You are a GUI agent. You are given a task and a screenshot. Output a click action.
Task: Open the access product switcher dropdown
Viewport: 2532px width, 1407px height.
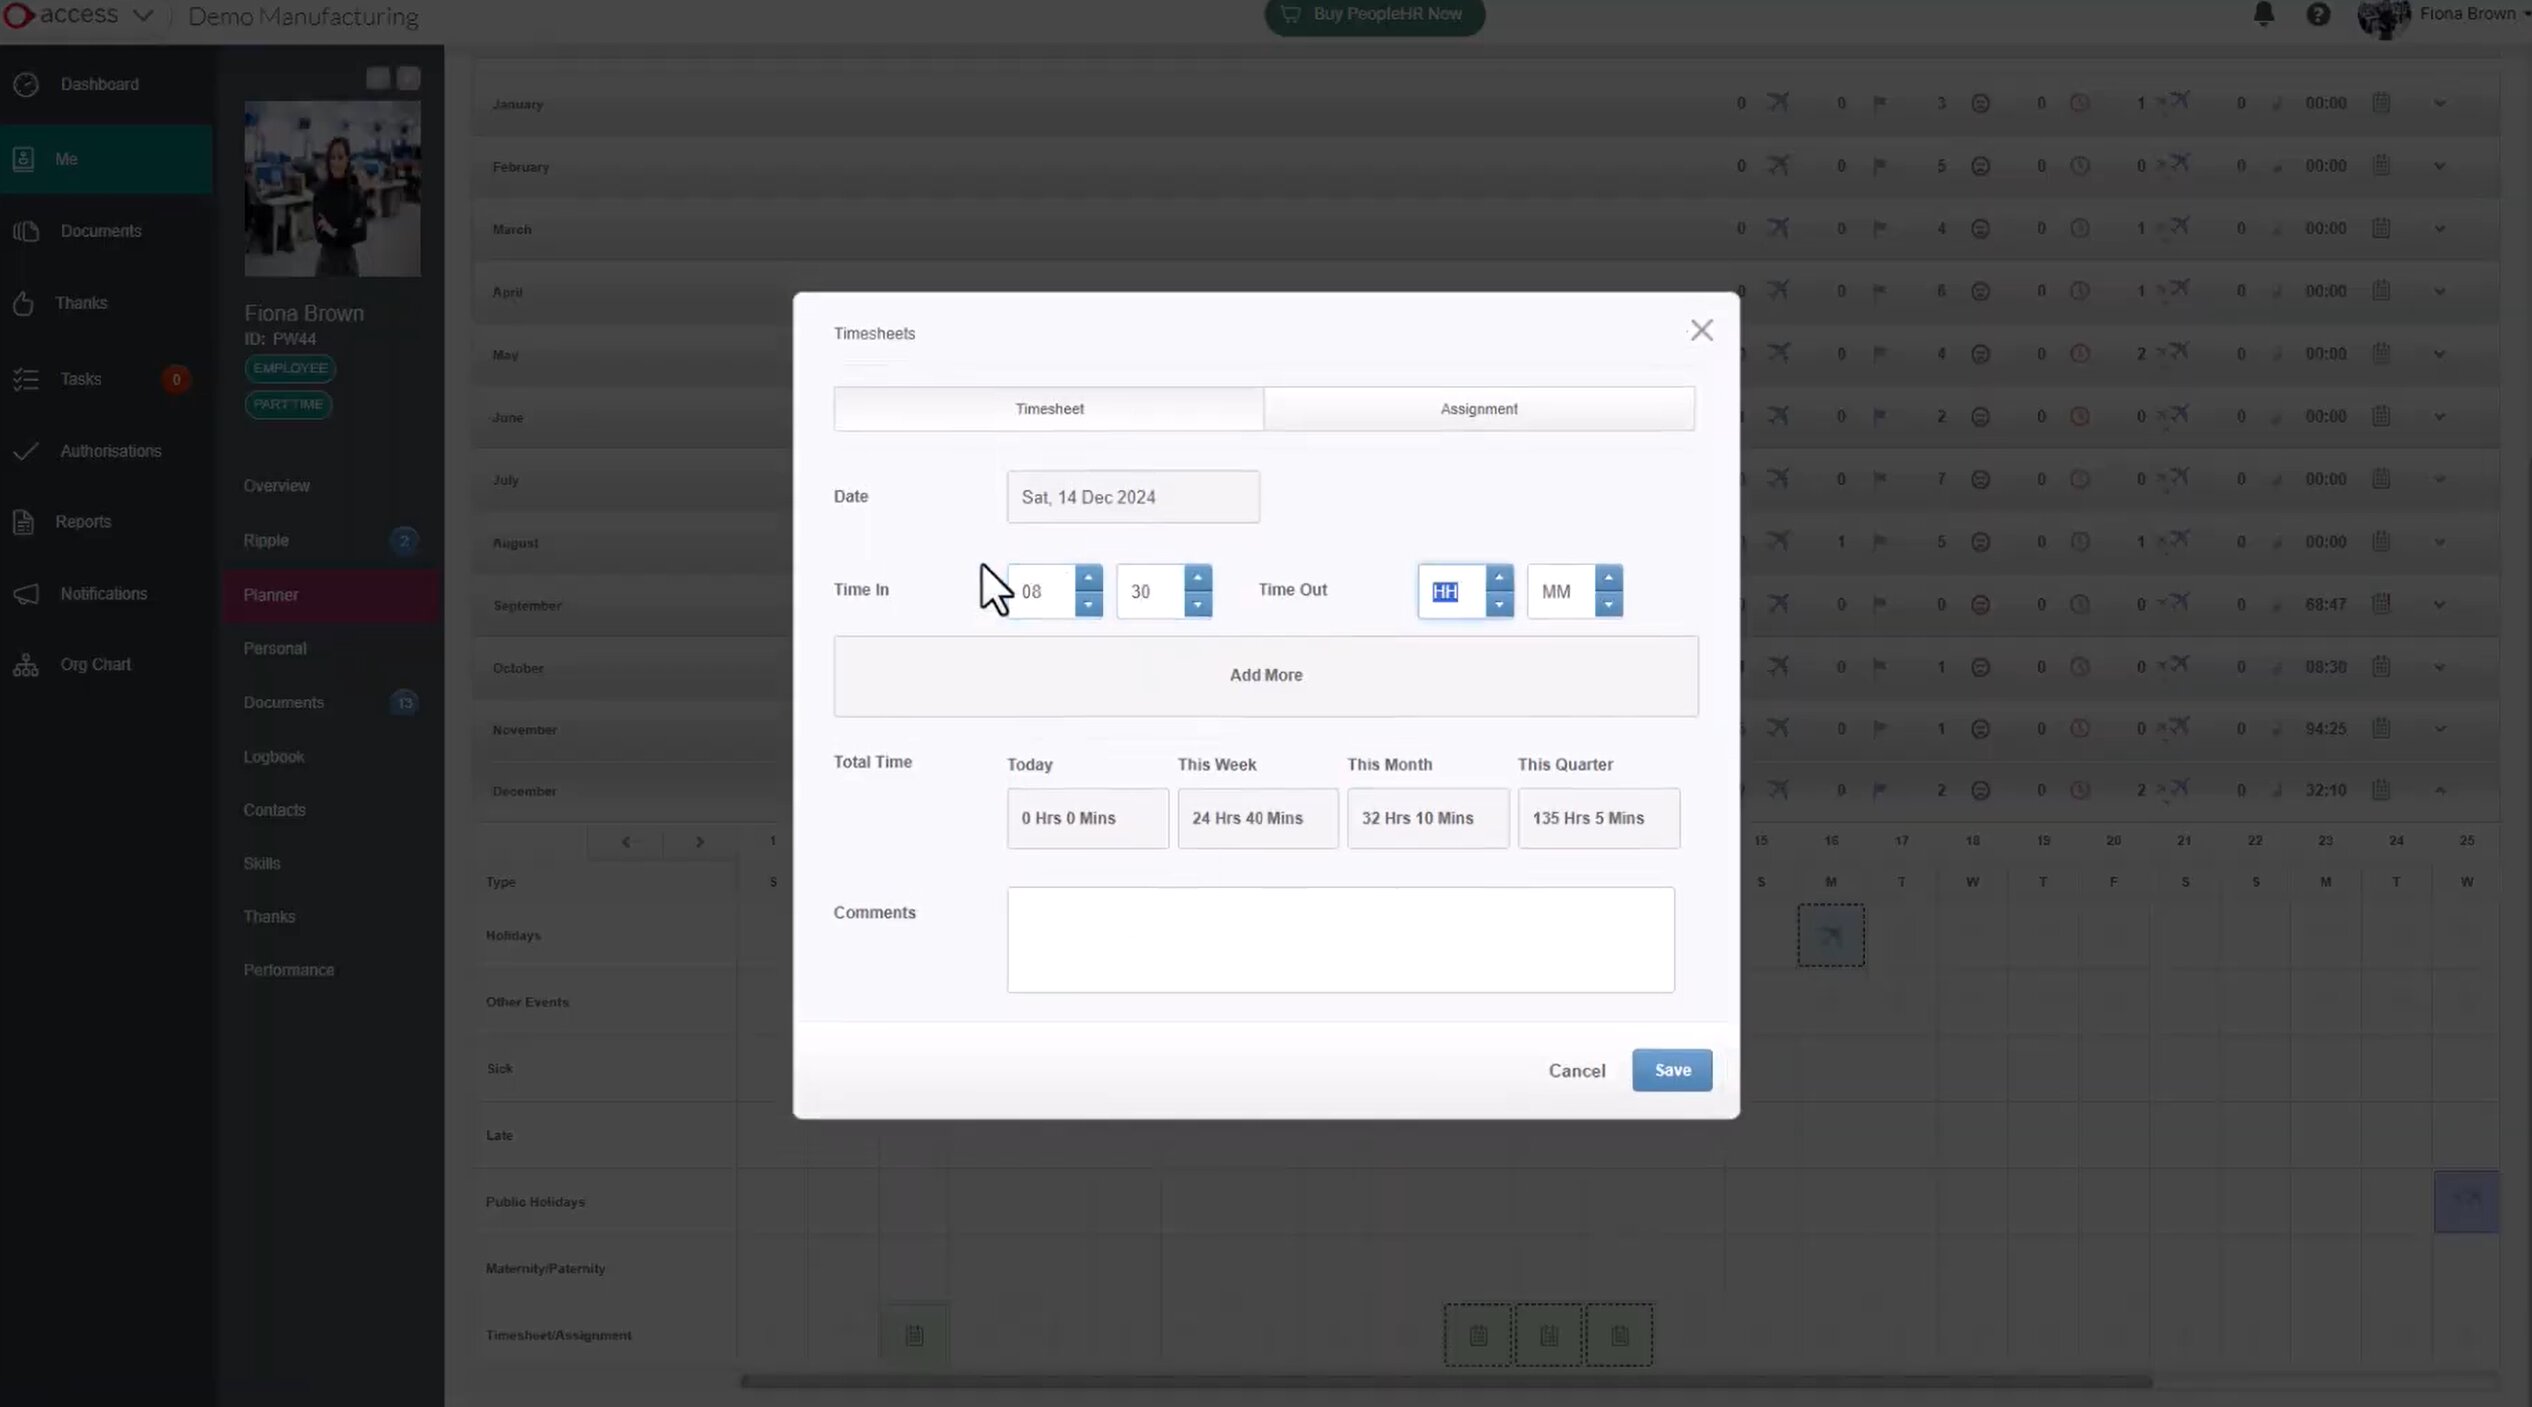[143, 15]
